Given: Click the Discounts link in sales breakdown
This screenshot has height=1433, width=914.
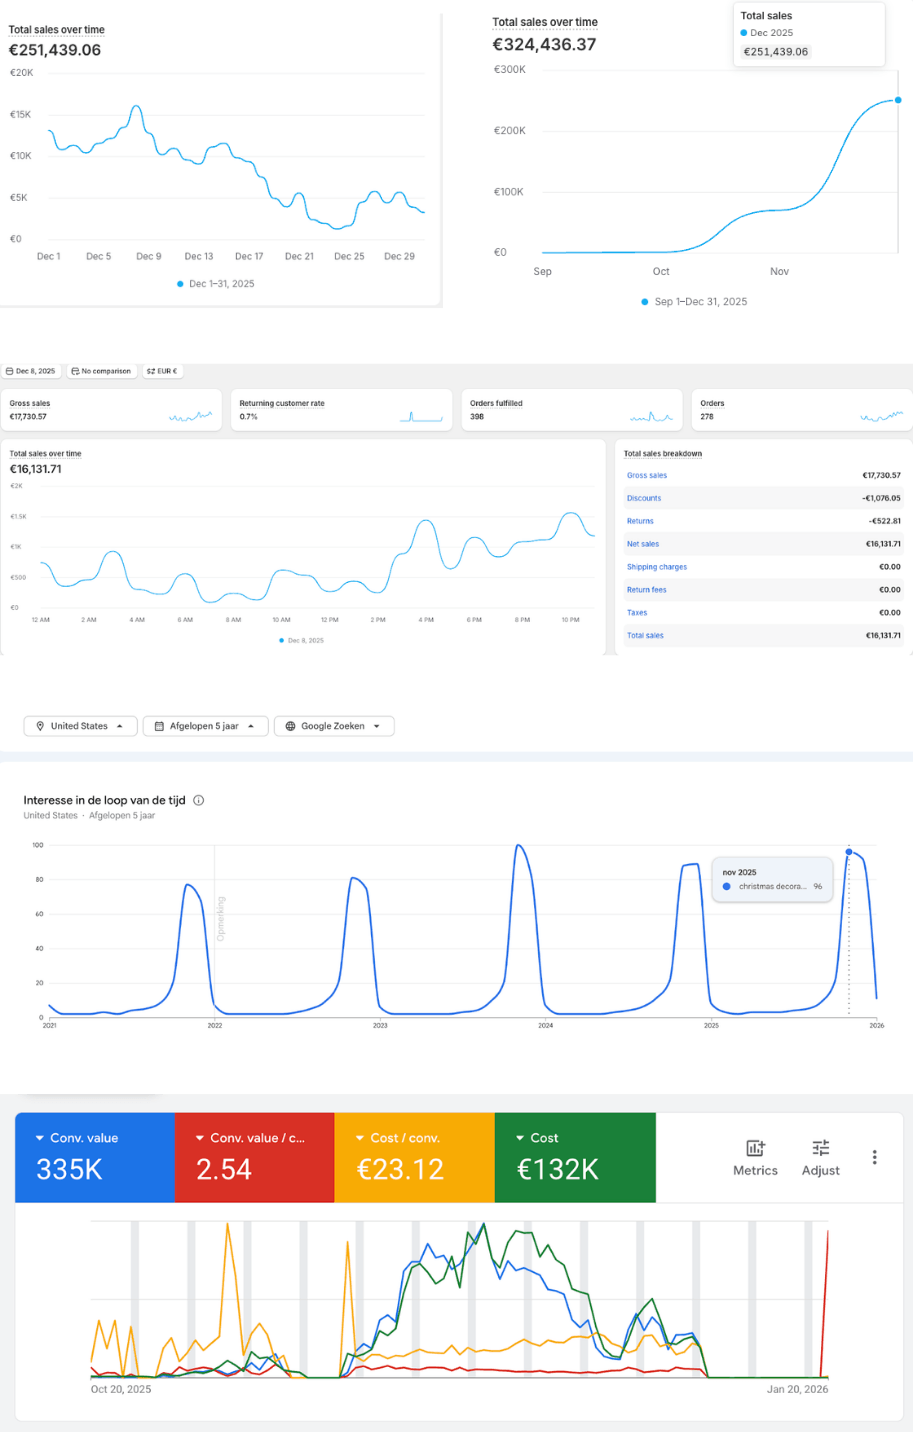Looking at the screenshot, I should 644,498.
